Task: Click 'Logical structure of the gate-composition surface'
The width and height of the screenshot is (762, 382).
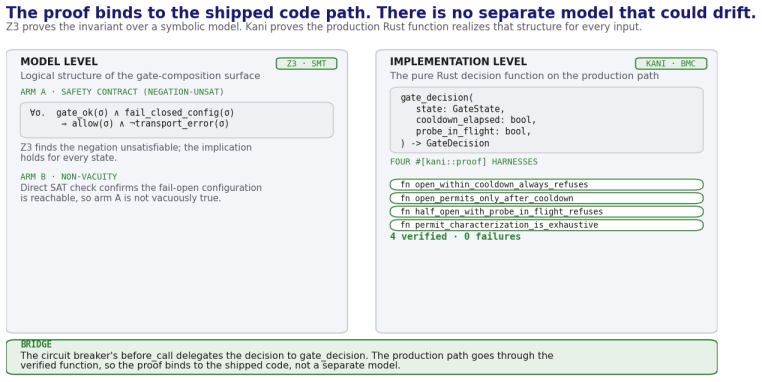Action: point(140,76)
